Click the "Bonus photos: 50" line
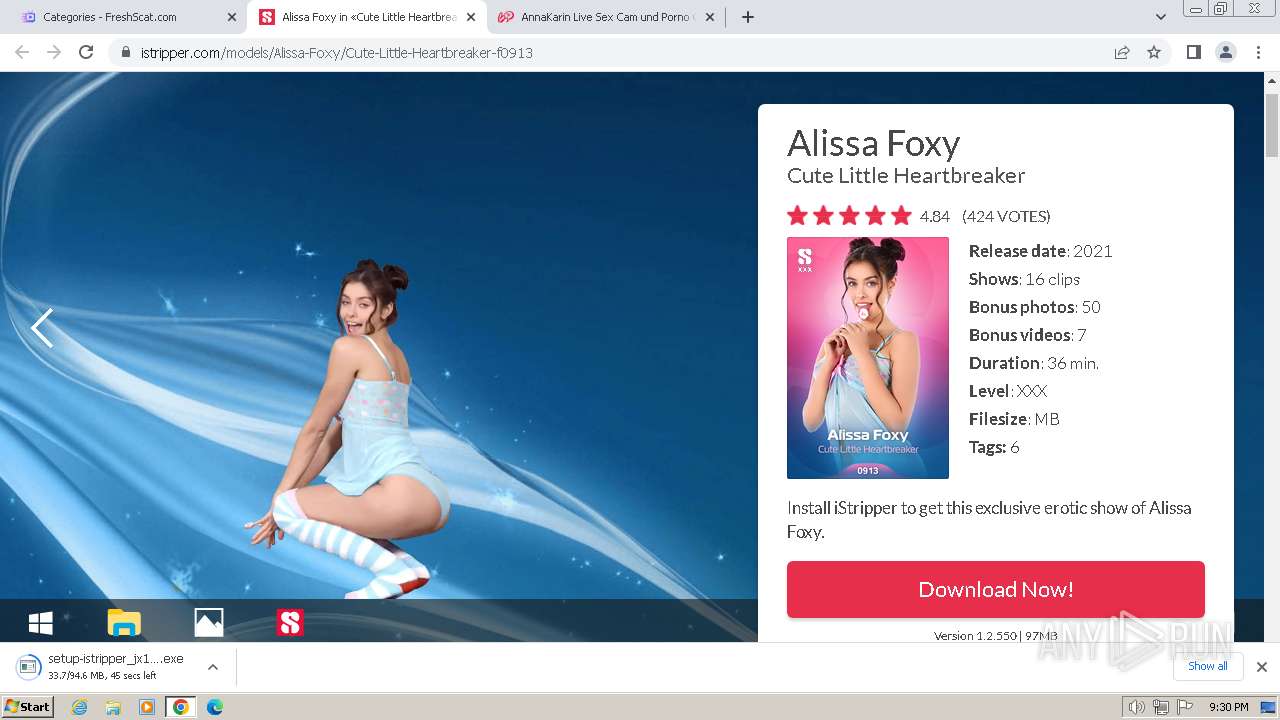Image resolution: width=1280 pixels, height=720 pixels. tap(1034, 307)
